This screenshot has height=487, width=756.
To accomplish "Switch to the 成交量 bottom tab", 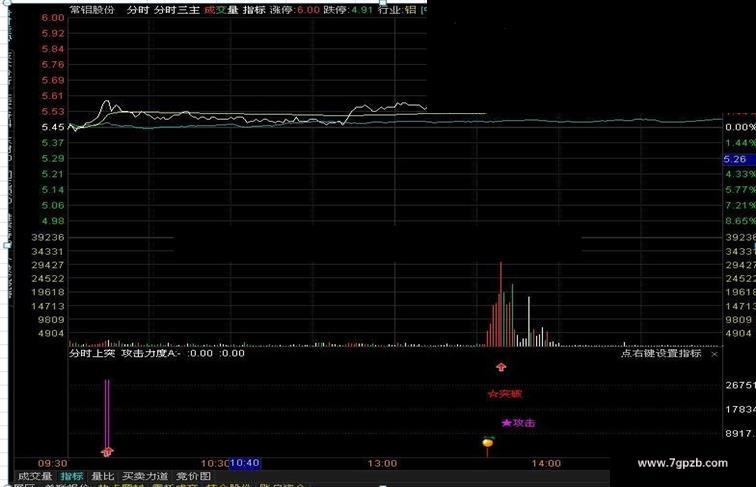I will [35, 476].
